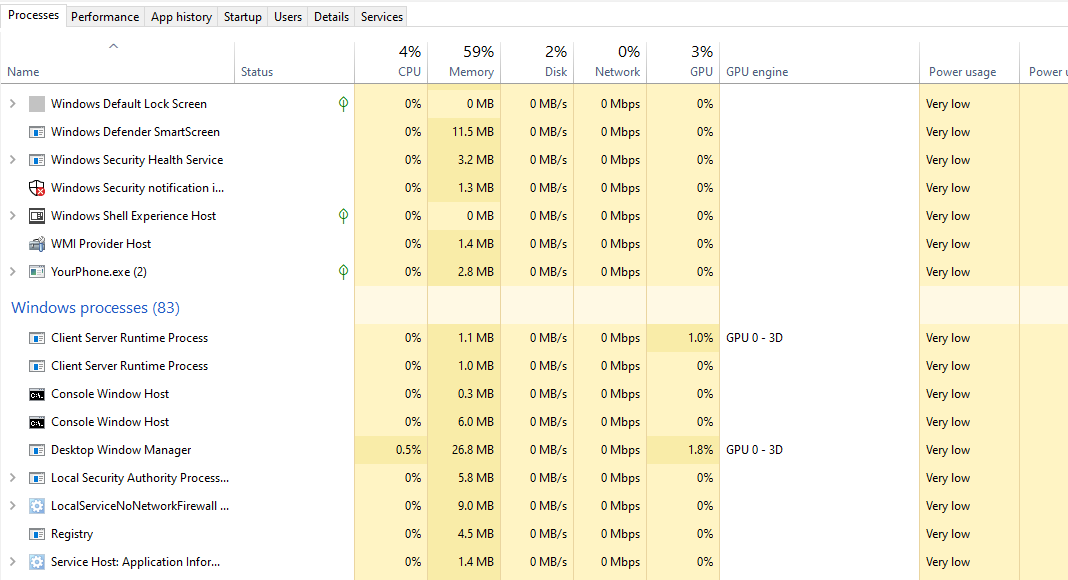Click the Desktop Window Manager icon
The image size is (1068, 580).
[37, 450]
